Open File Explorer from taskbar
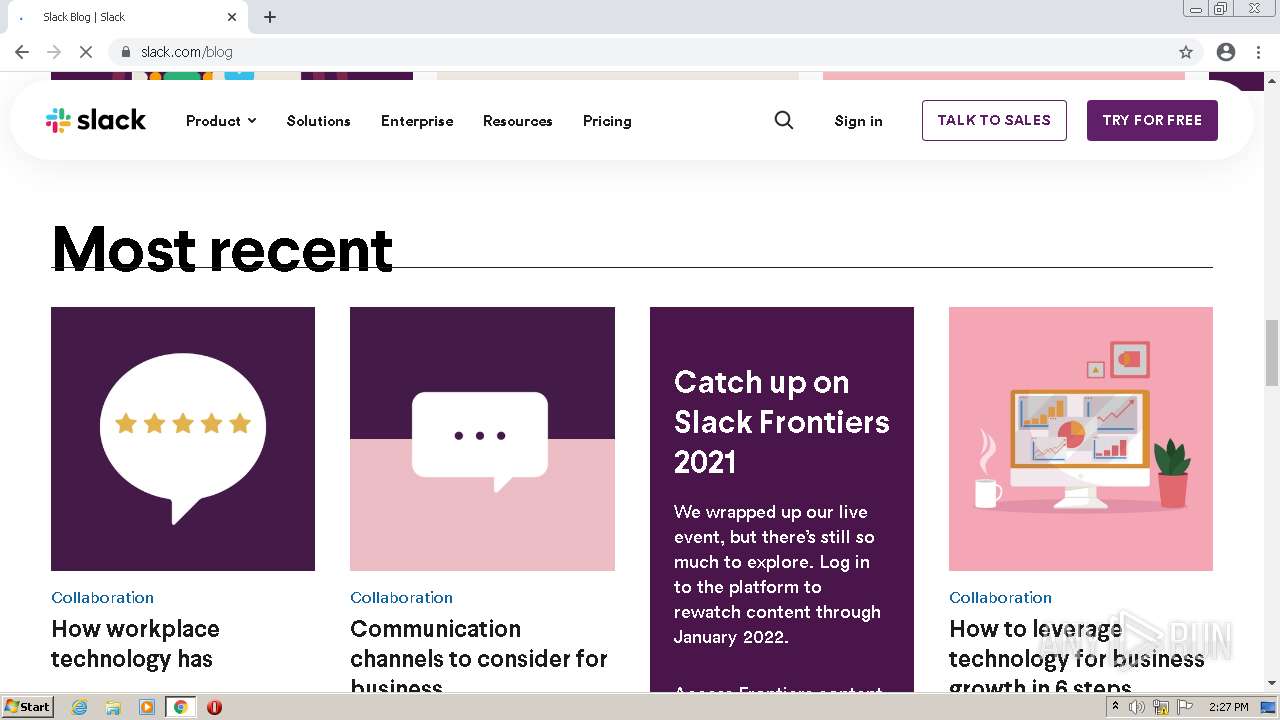This screenshot has height=720, width=1280. pos(113,707)
